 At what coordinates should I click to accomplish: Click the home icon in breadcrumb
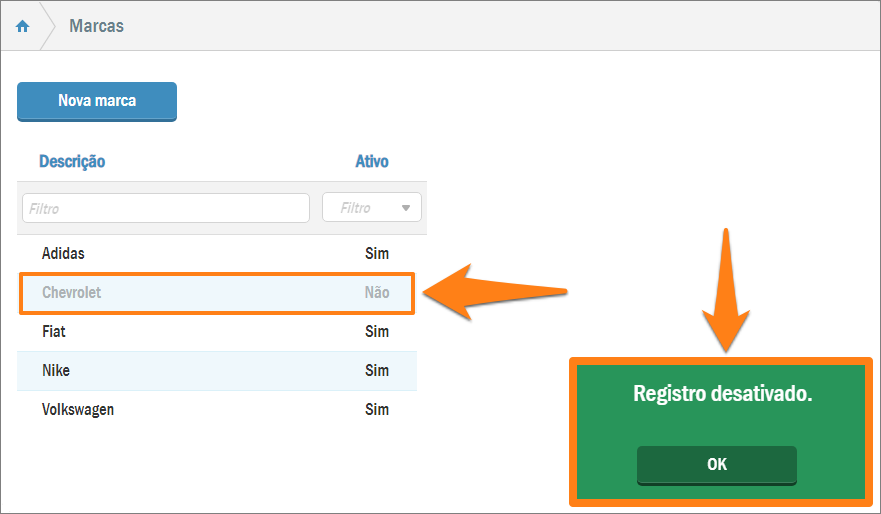(23, 26)
